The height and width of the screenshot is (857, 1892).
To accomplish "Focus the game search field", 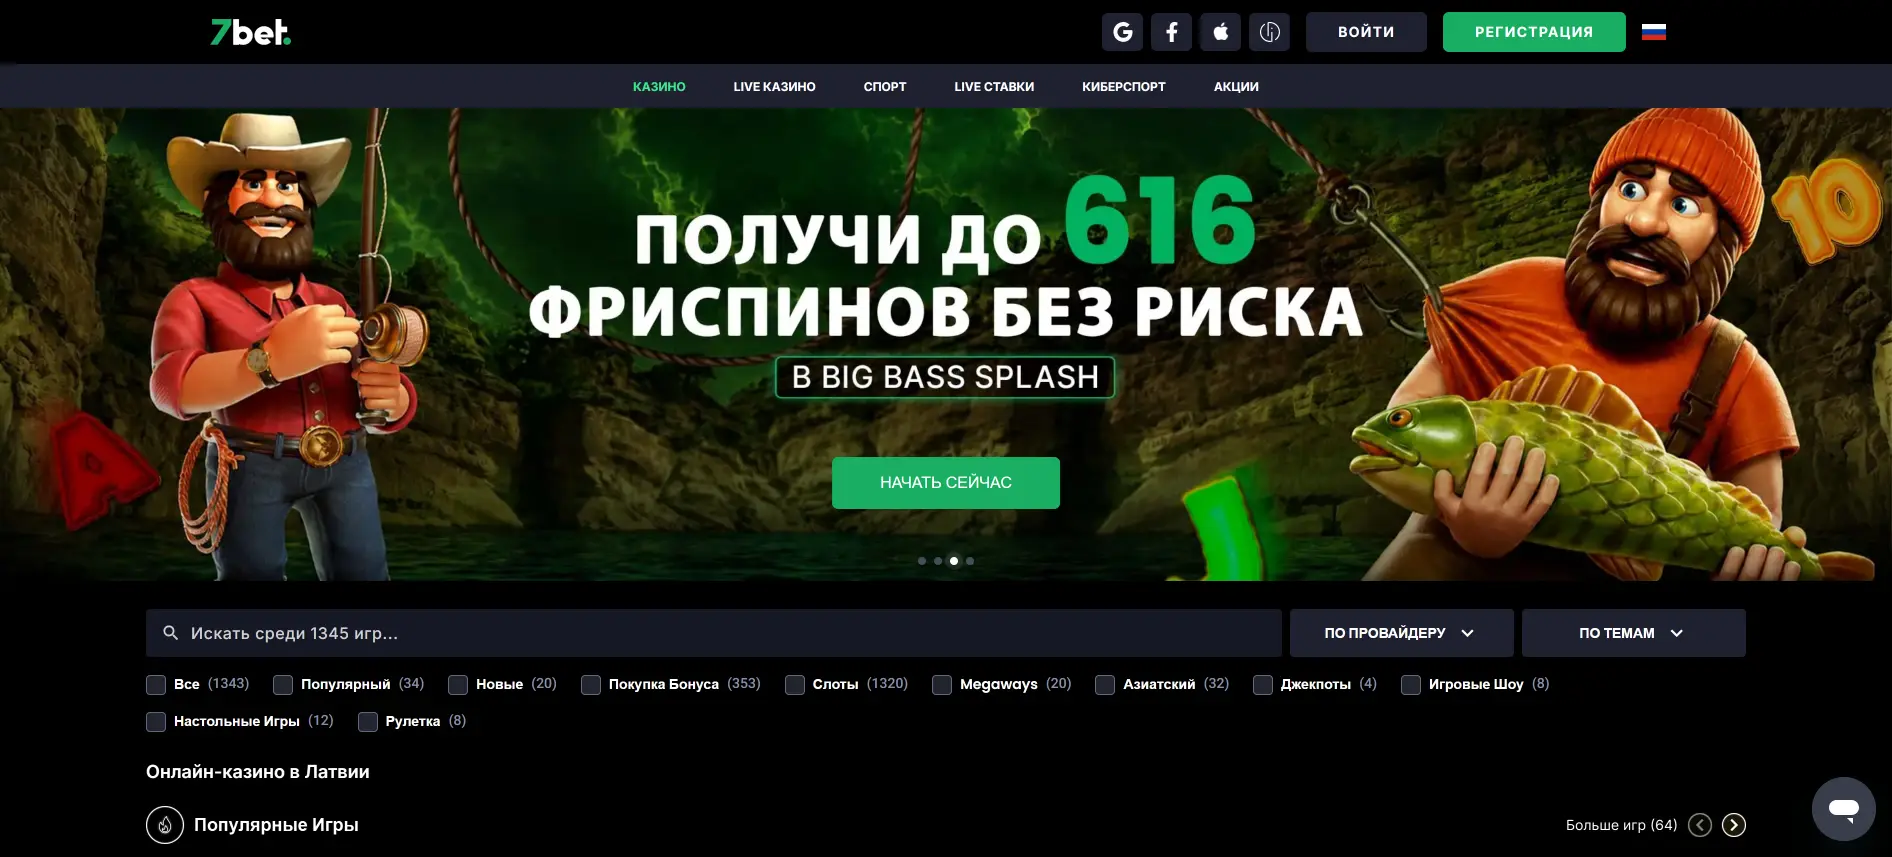I will 714,633.
